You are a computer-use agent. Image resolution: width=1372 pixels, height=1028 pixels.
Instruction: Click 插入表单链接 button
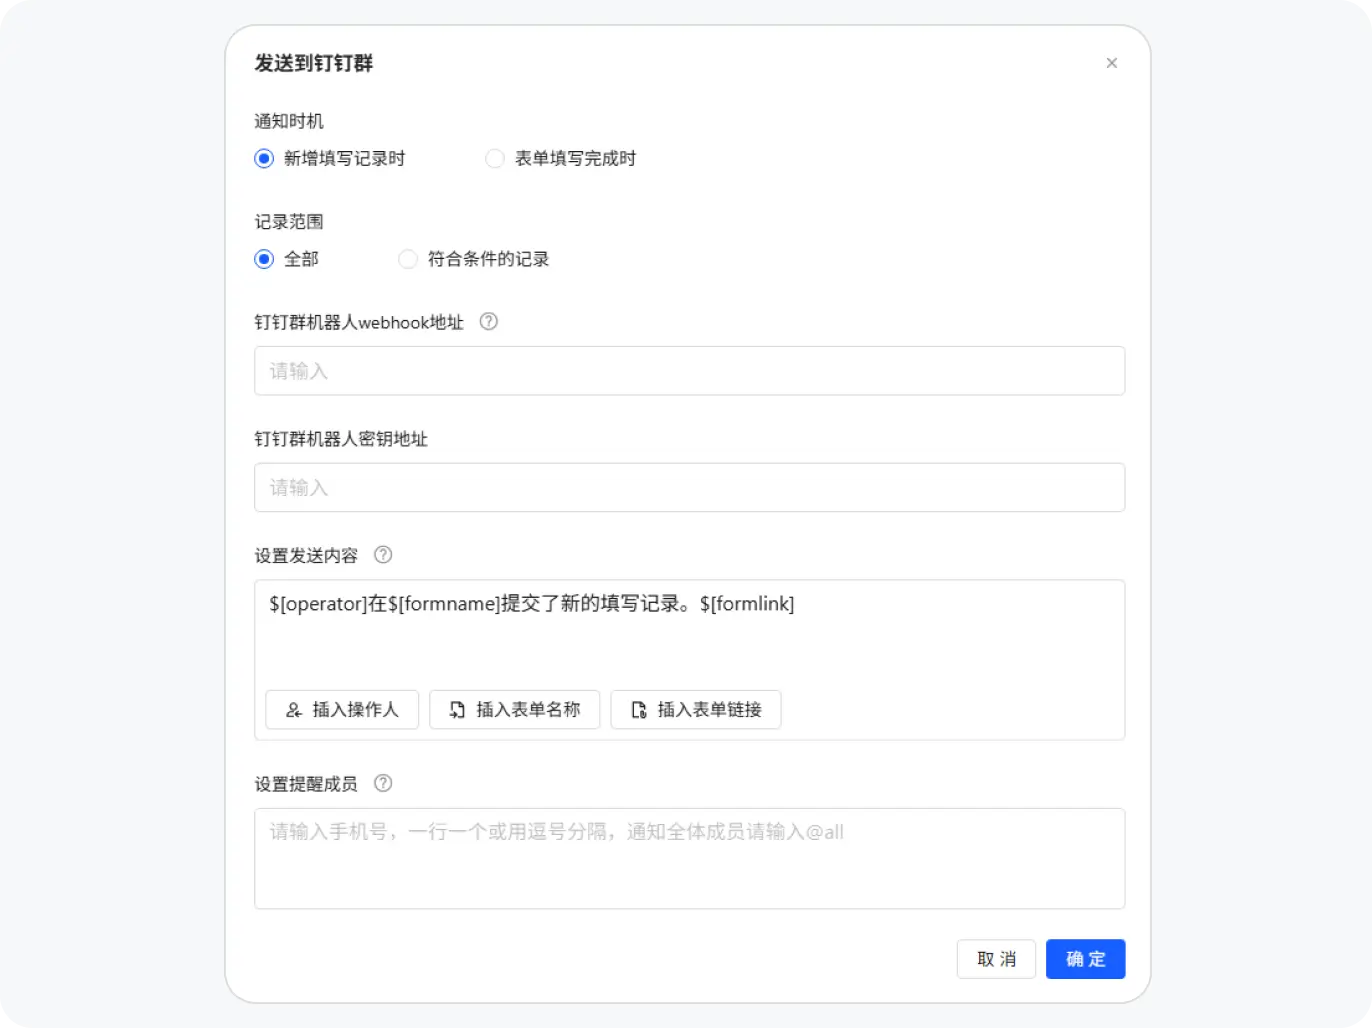coord(695,710)
